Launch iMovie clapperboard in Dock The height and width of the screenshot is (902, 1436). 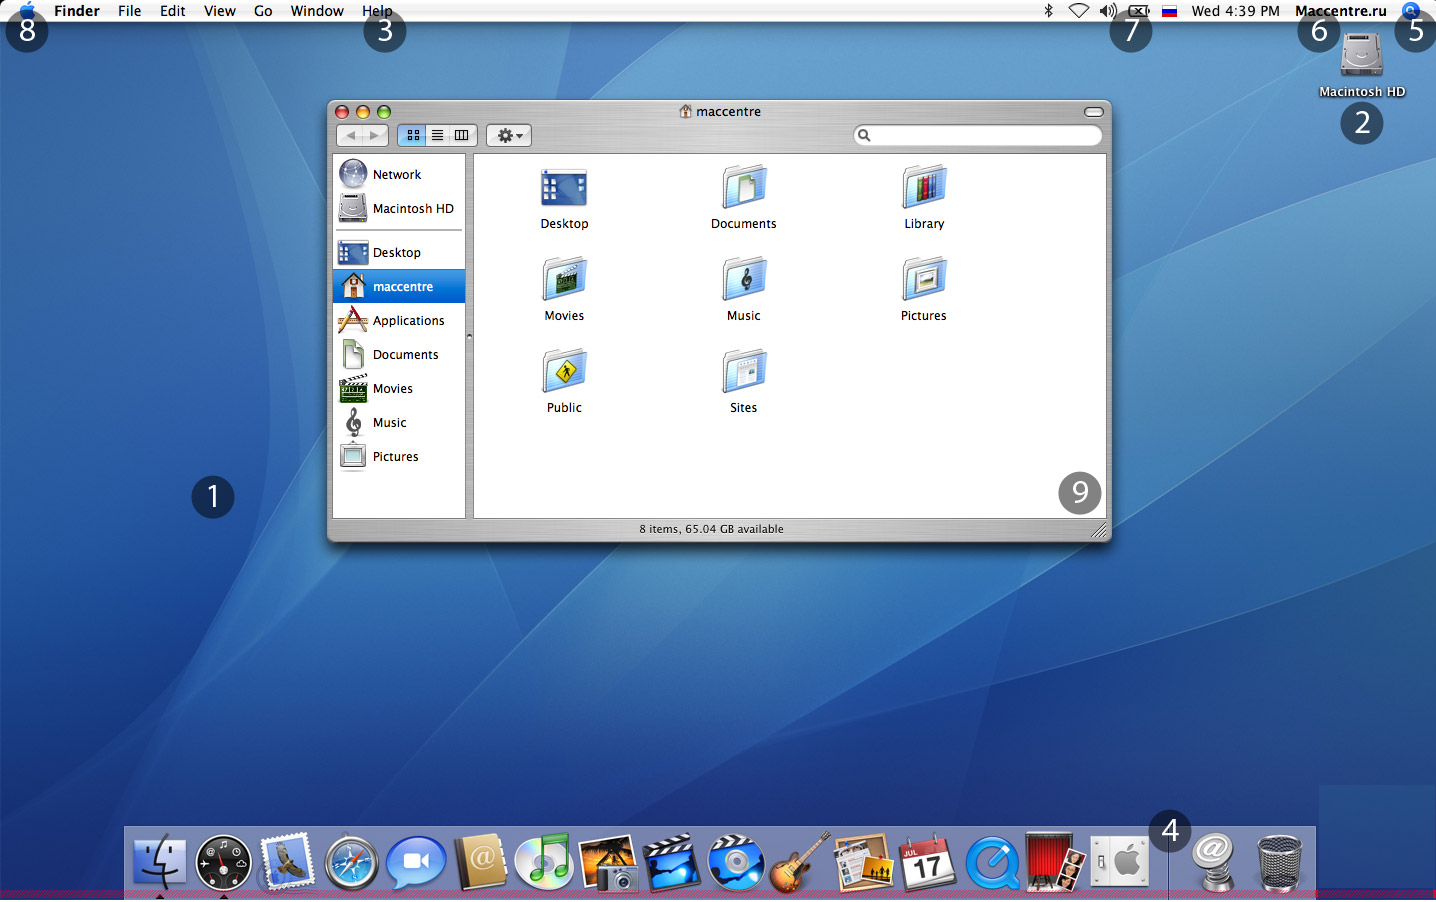672,862
